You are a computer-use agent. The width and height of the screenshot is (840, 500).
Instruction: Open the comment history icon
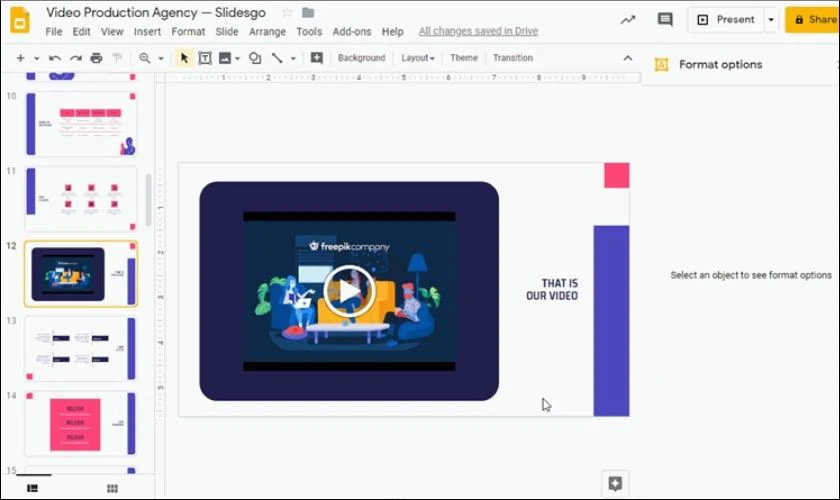(x=665, y=20)
